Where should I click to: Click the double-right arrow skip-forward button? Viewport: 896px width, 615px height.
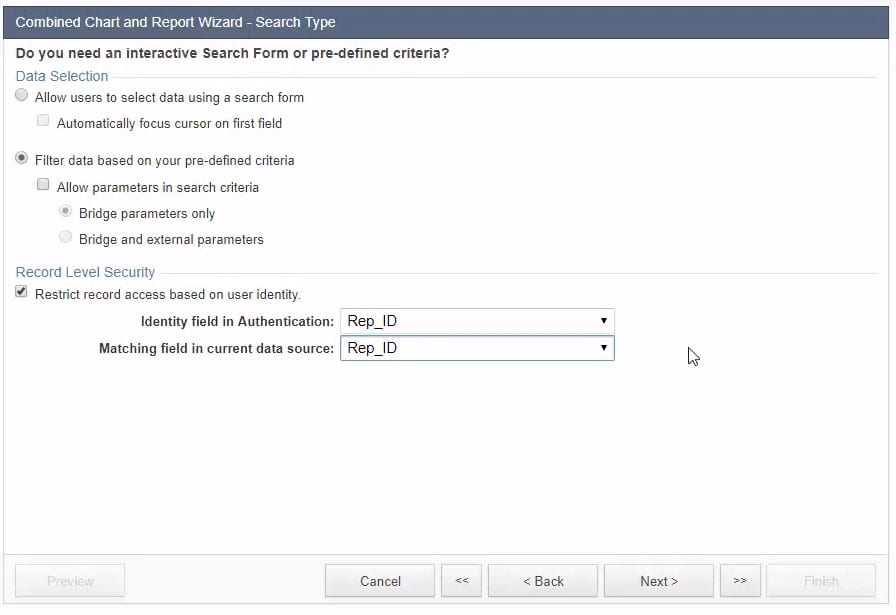pos(740,581)
